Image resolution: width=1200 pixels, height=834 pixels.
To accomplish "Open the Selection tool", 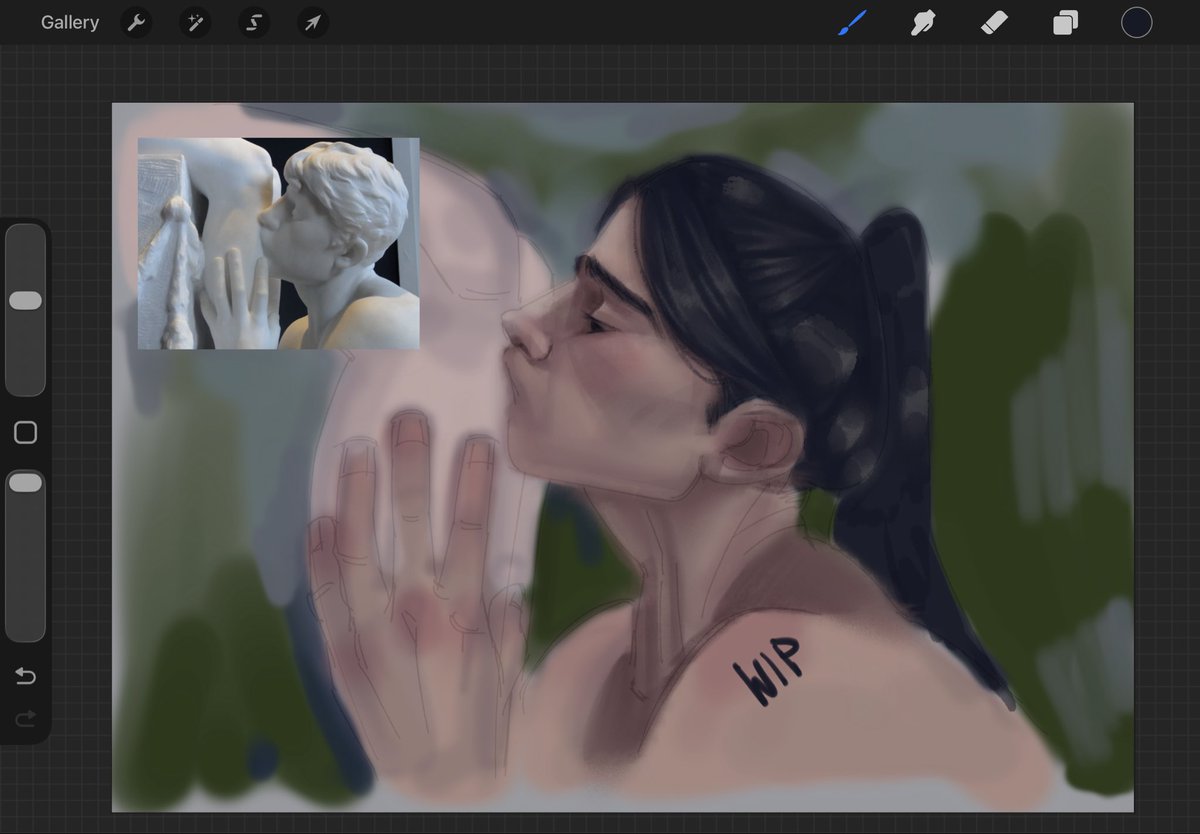I will click(x=254, y=22).
